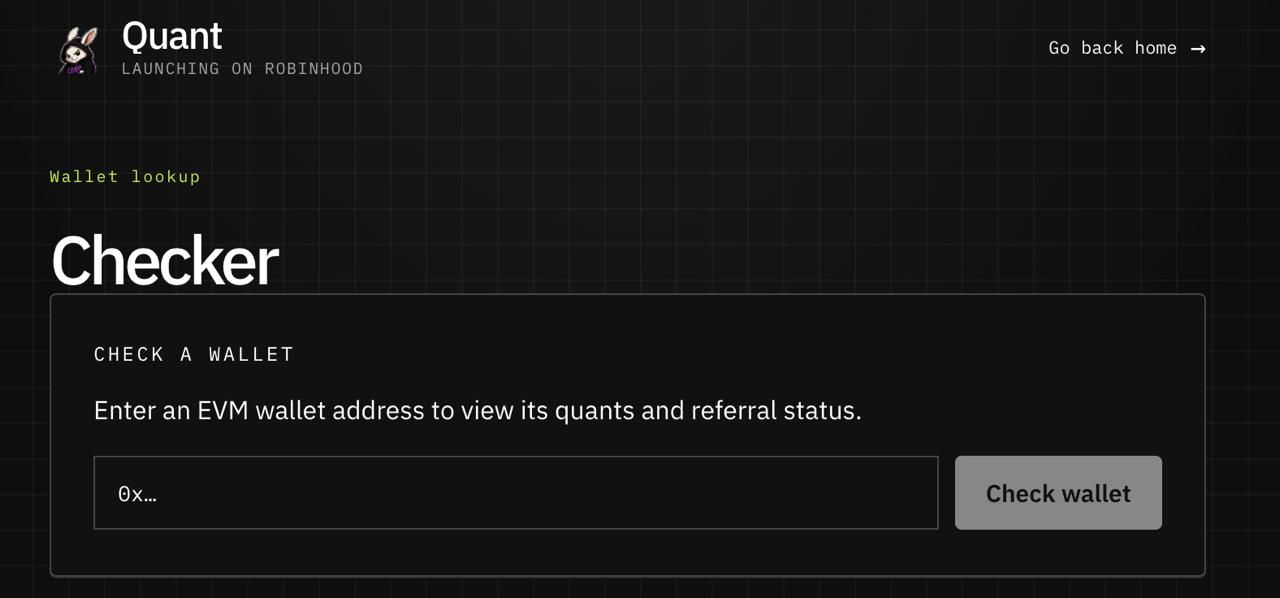Focus the 0x… wallet address field
The image size is (1280, 598).
tap(516, 493)
